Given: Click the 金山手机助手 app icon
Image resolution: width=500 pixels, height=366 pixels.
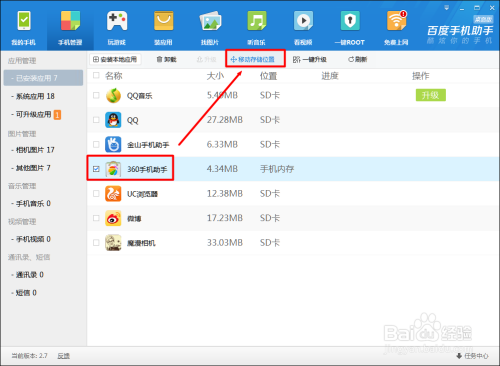Looking at the screenshot, I should coord(113,144).
